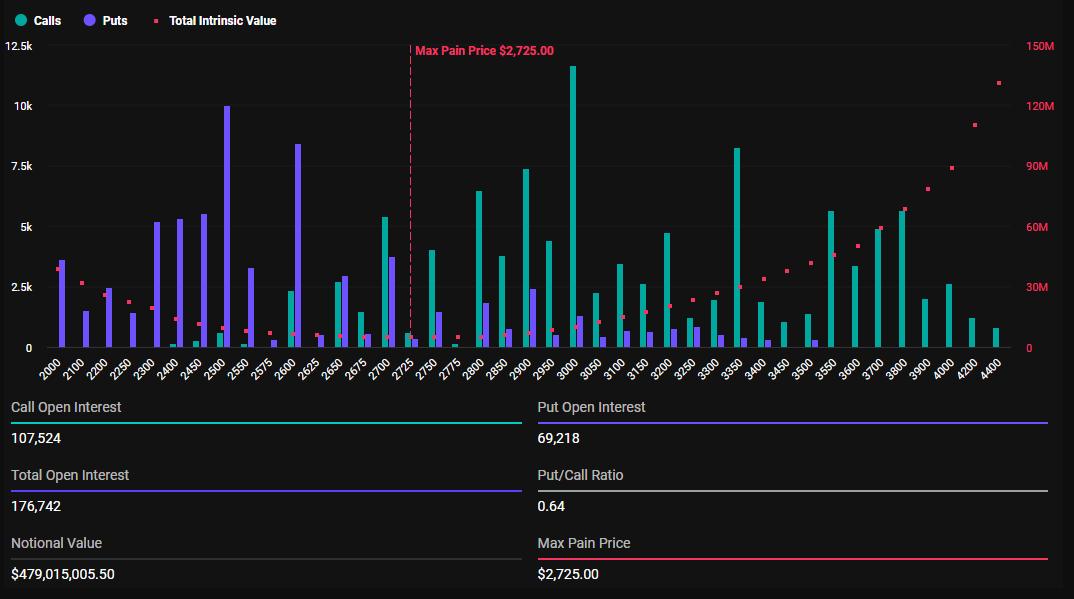Click the red intrinsic value dot above strike 4400
Viewport: 1074px width, 599px height.
[x=999, y=83]
